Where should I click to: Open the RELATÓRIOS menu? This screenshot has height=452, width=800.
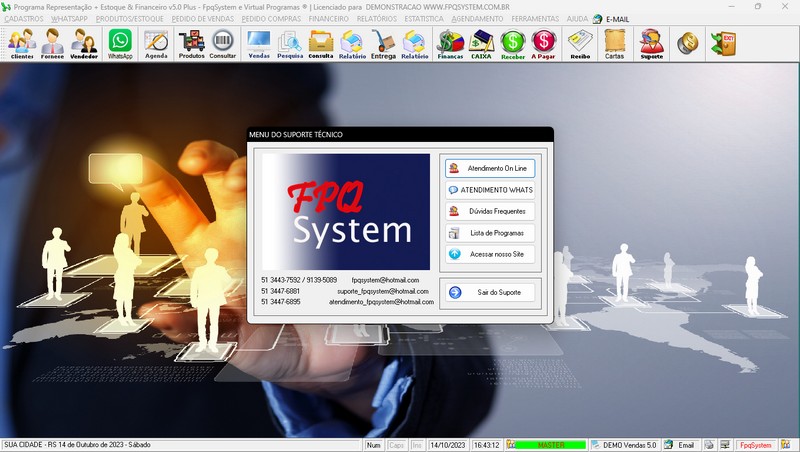(377, 19)
